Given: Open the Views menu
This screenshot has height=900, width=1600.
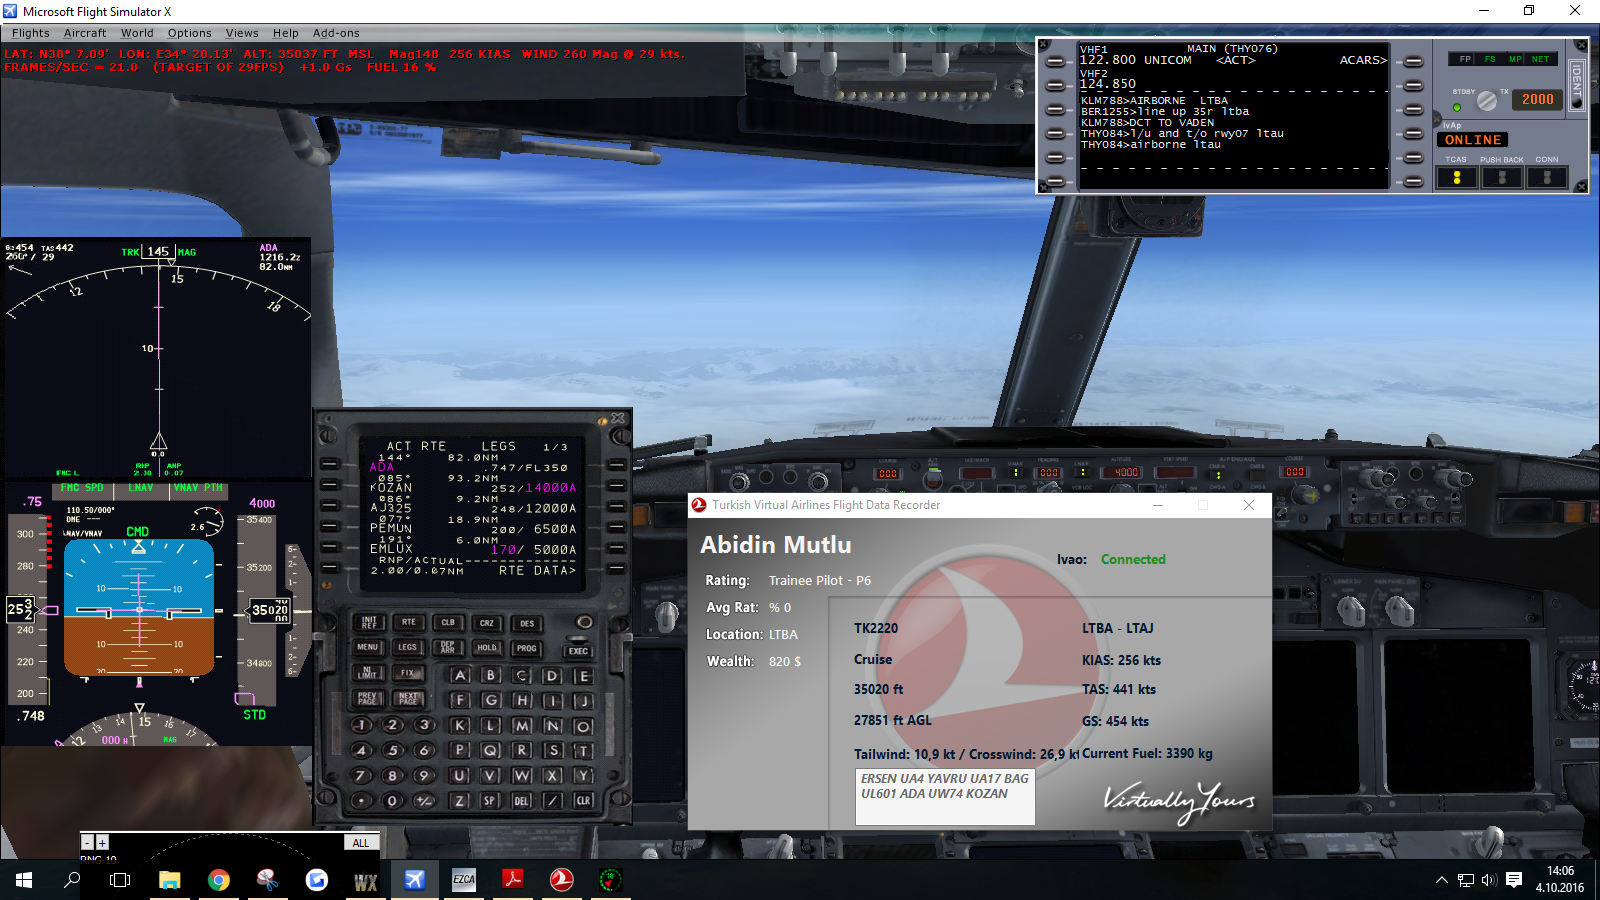Looking at the screenshot, I should click(x=242, y=33).
